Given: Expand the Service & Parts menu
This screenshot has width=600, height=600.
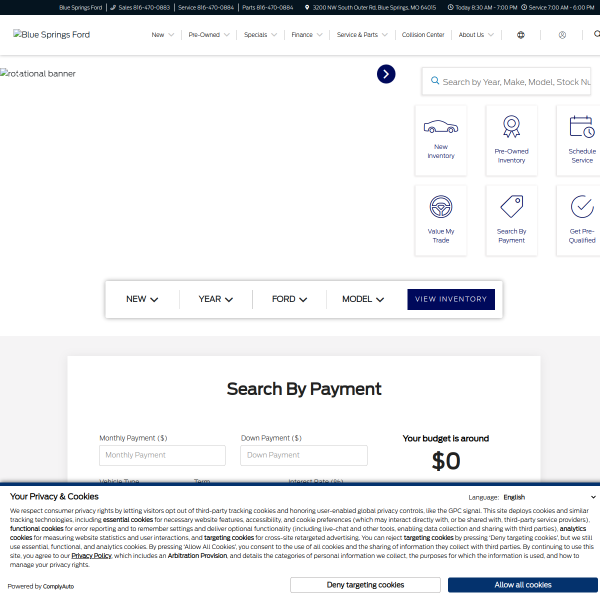Looking at the screenshot, I should (x=362, y=35).
